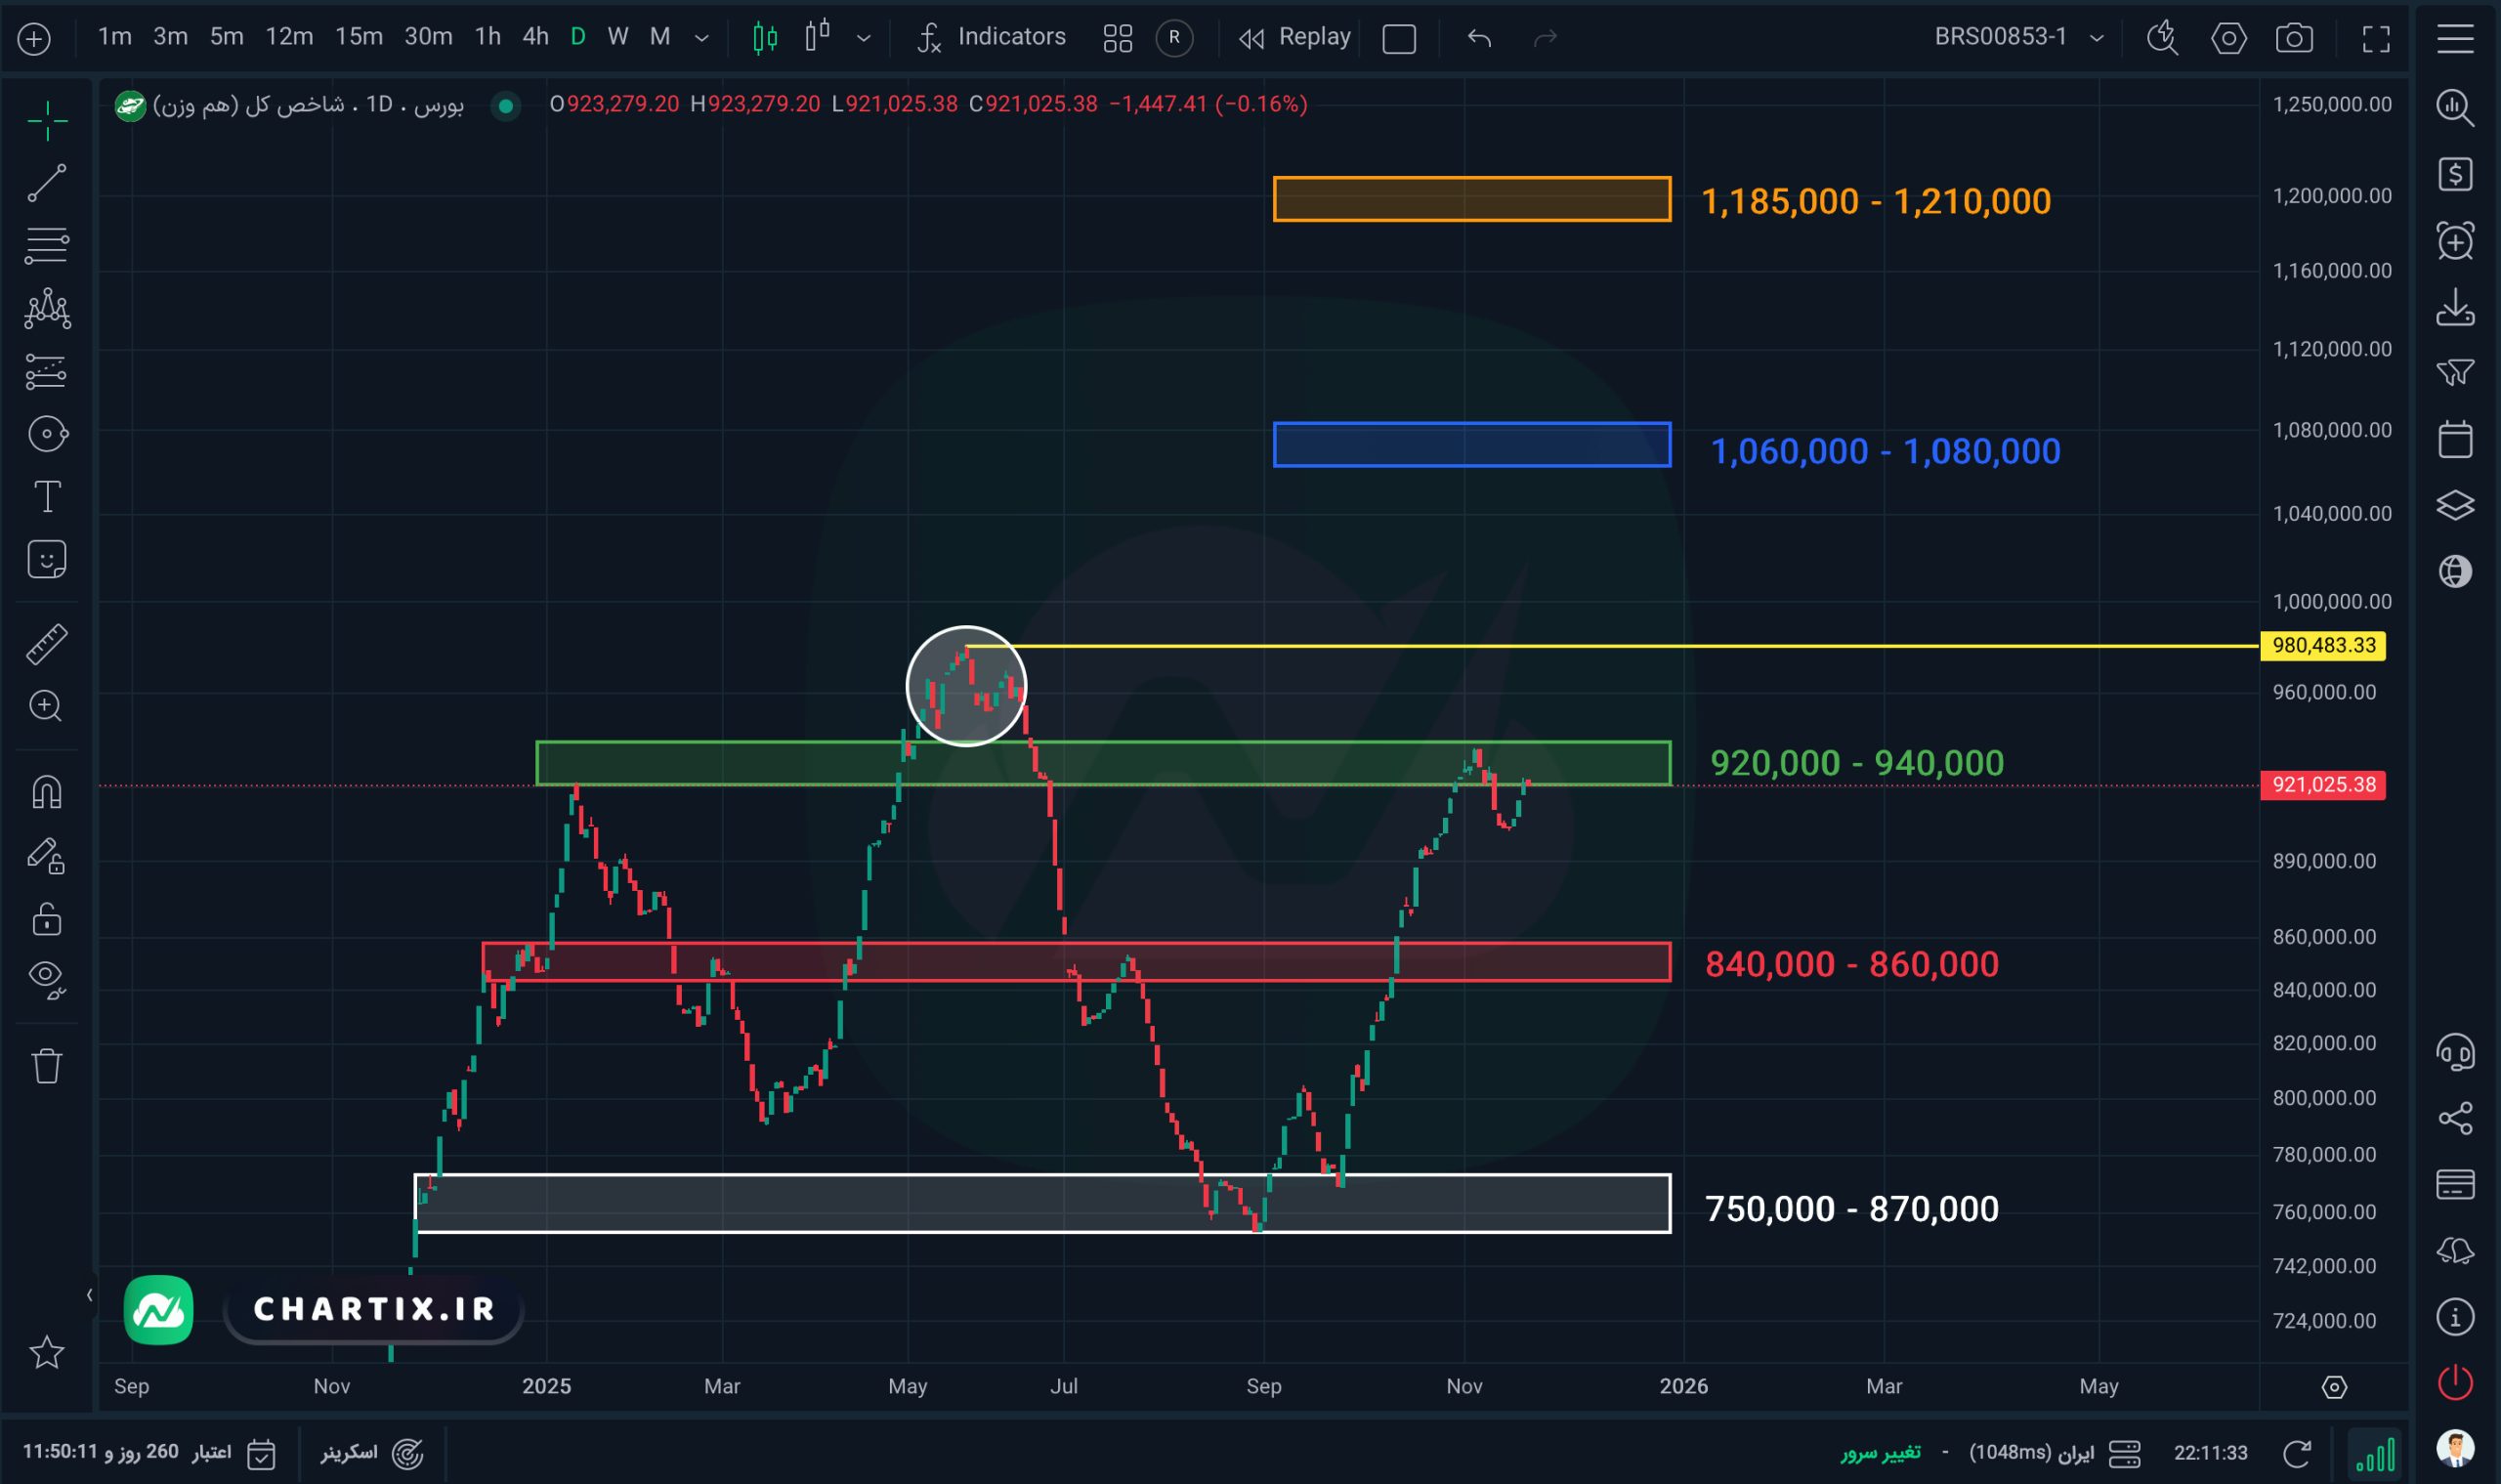2501x1484 pixels.
Task: Switch to the weekly W timeframe
Action: [x=618, y=37]
